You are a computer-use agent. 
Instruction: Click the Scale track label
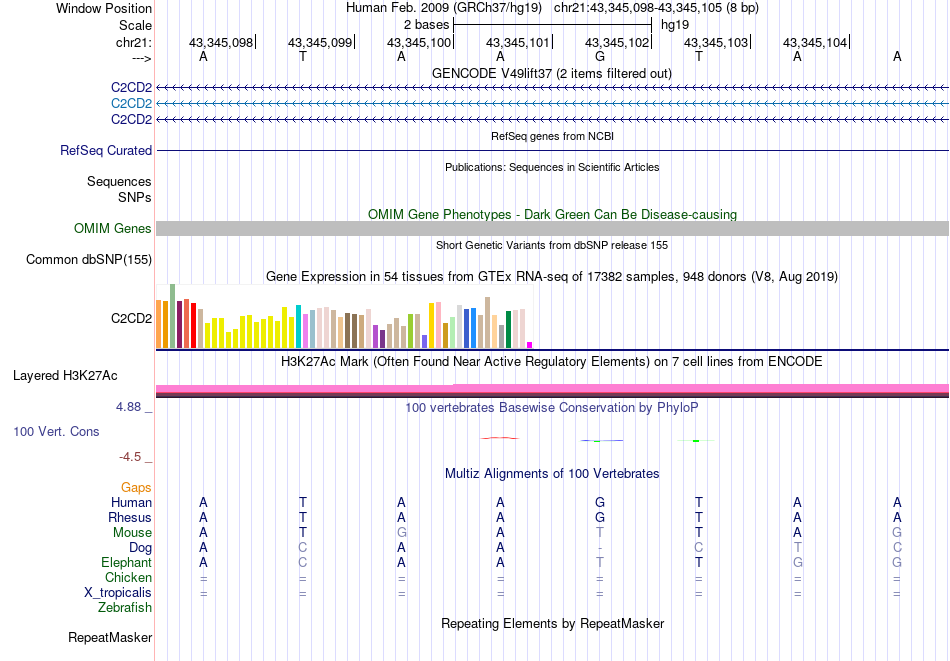click(135, 25)
